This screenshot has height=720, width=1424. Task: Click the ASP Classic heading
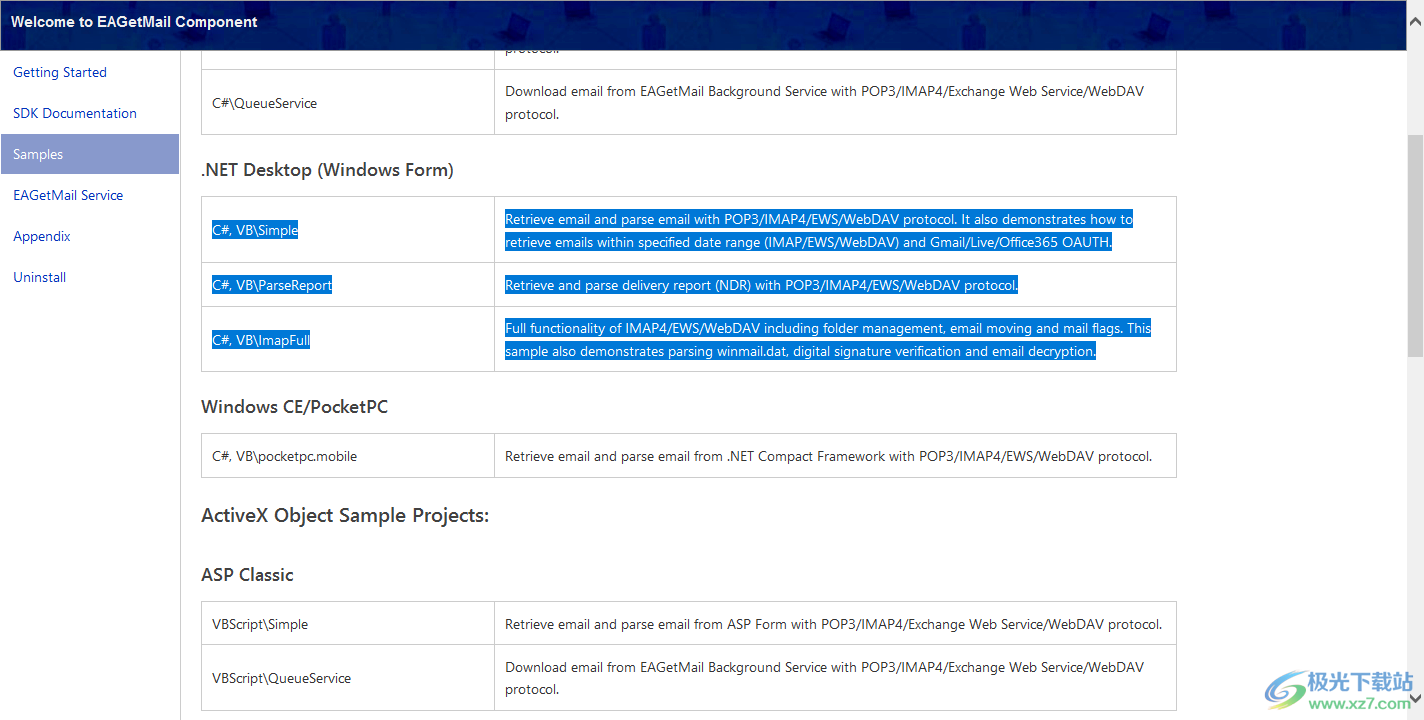[x=247, y=575]
